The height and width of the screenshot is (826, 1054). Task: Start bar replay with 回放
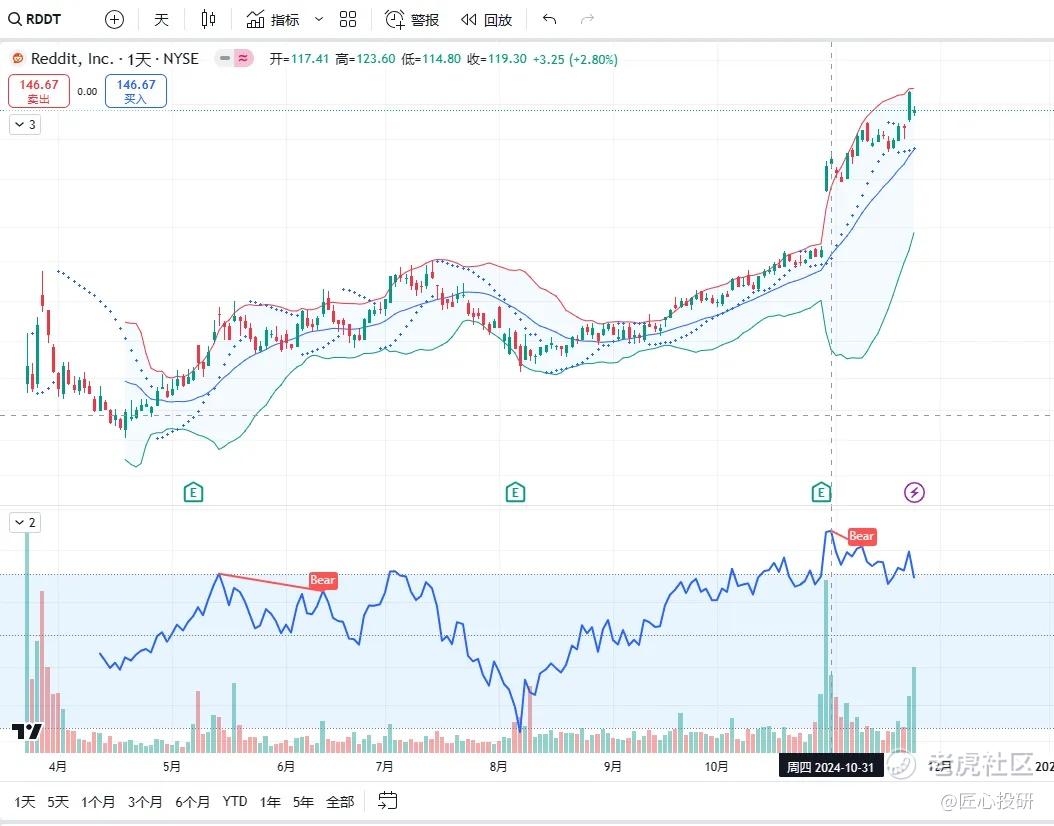click(487, 19)
